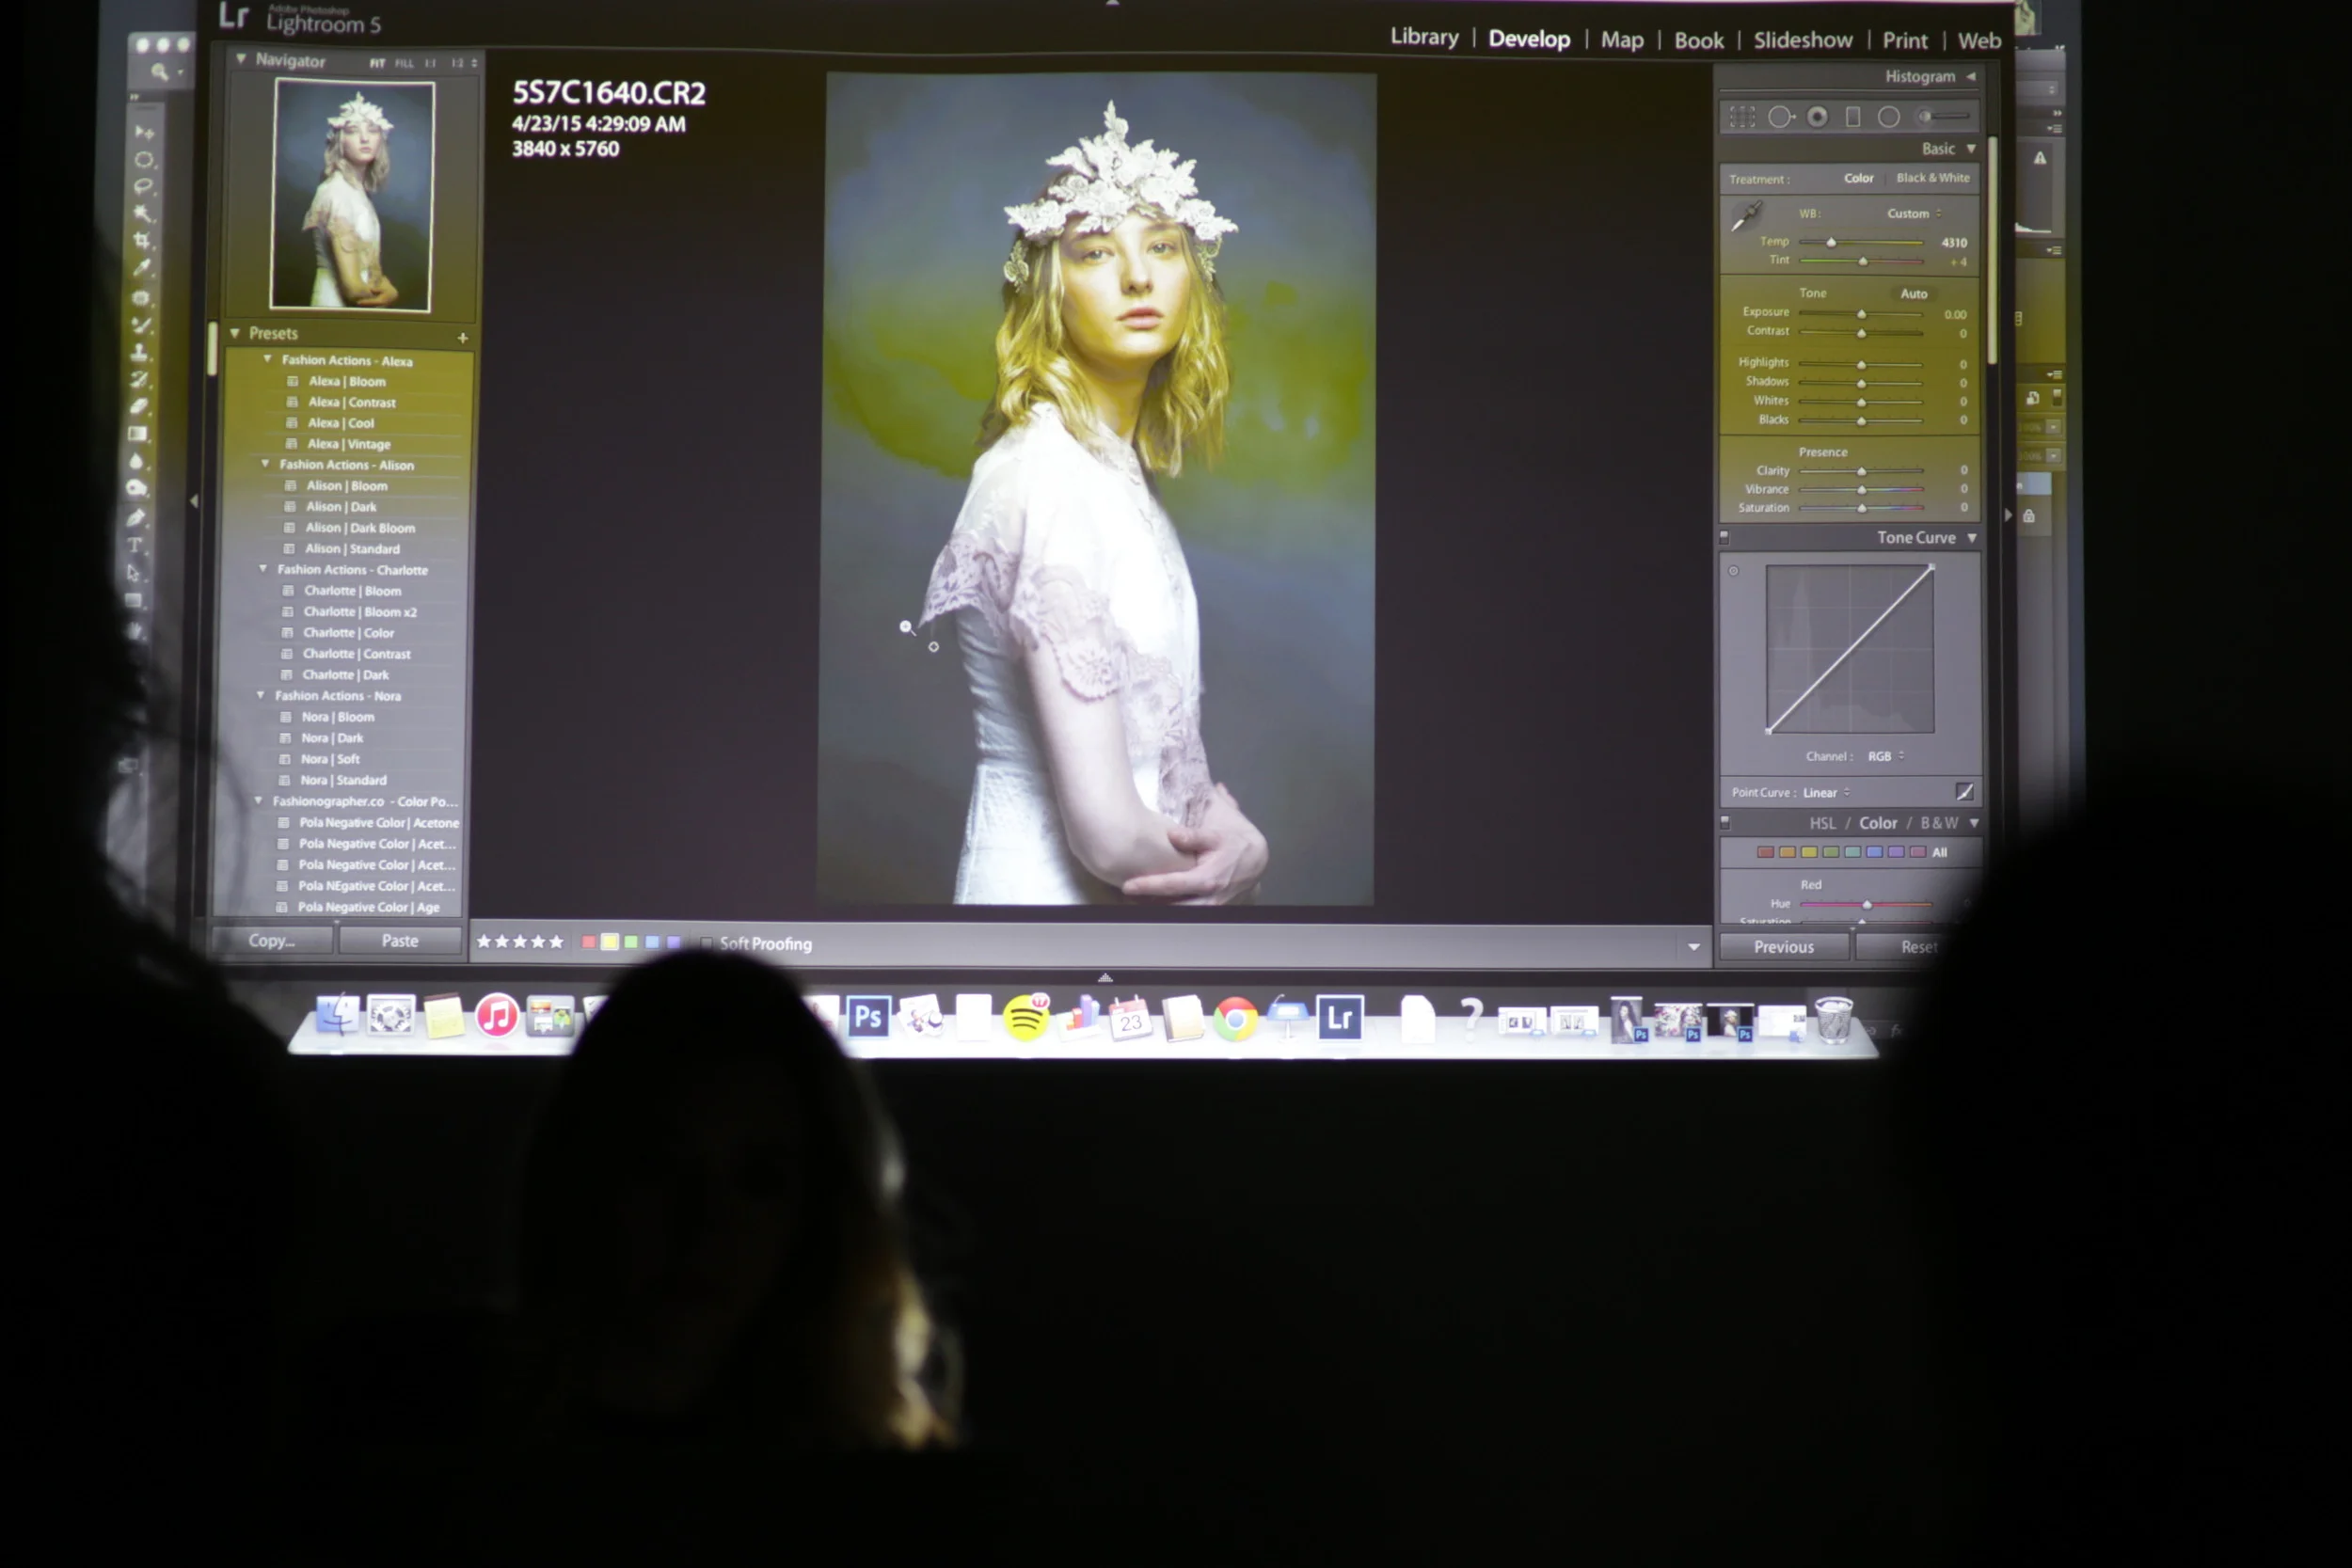The width and height of the screenshot is (2352, 1568).
Task: Click the Copy... button
Action: click(x=271, y=940)
